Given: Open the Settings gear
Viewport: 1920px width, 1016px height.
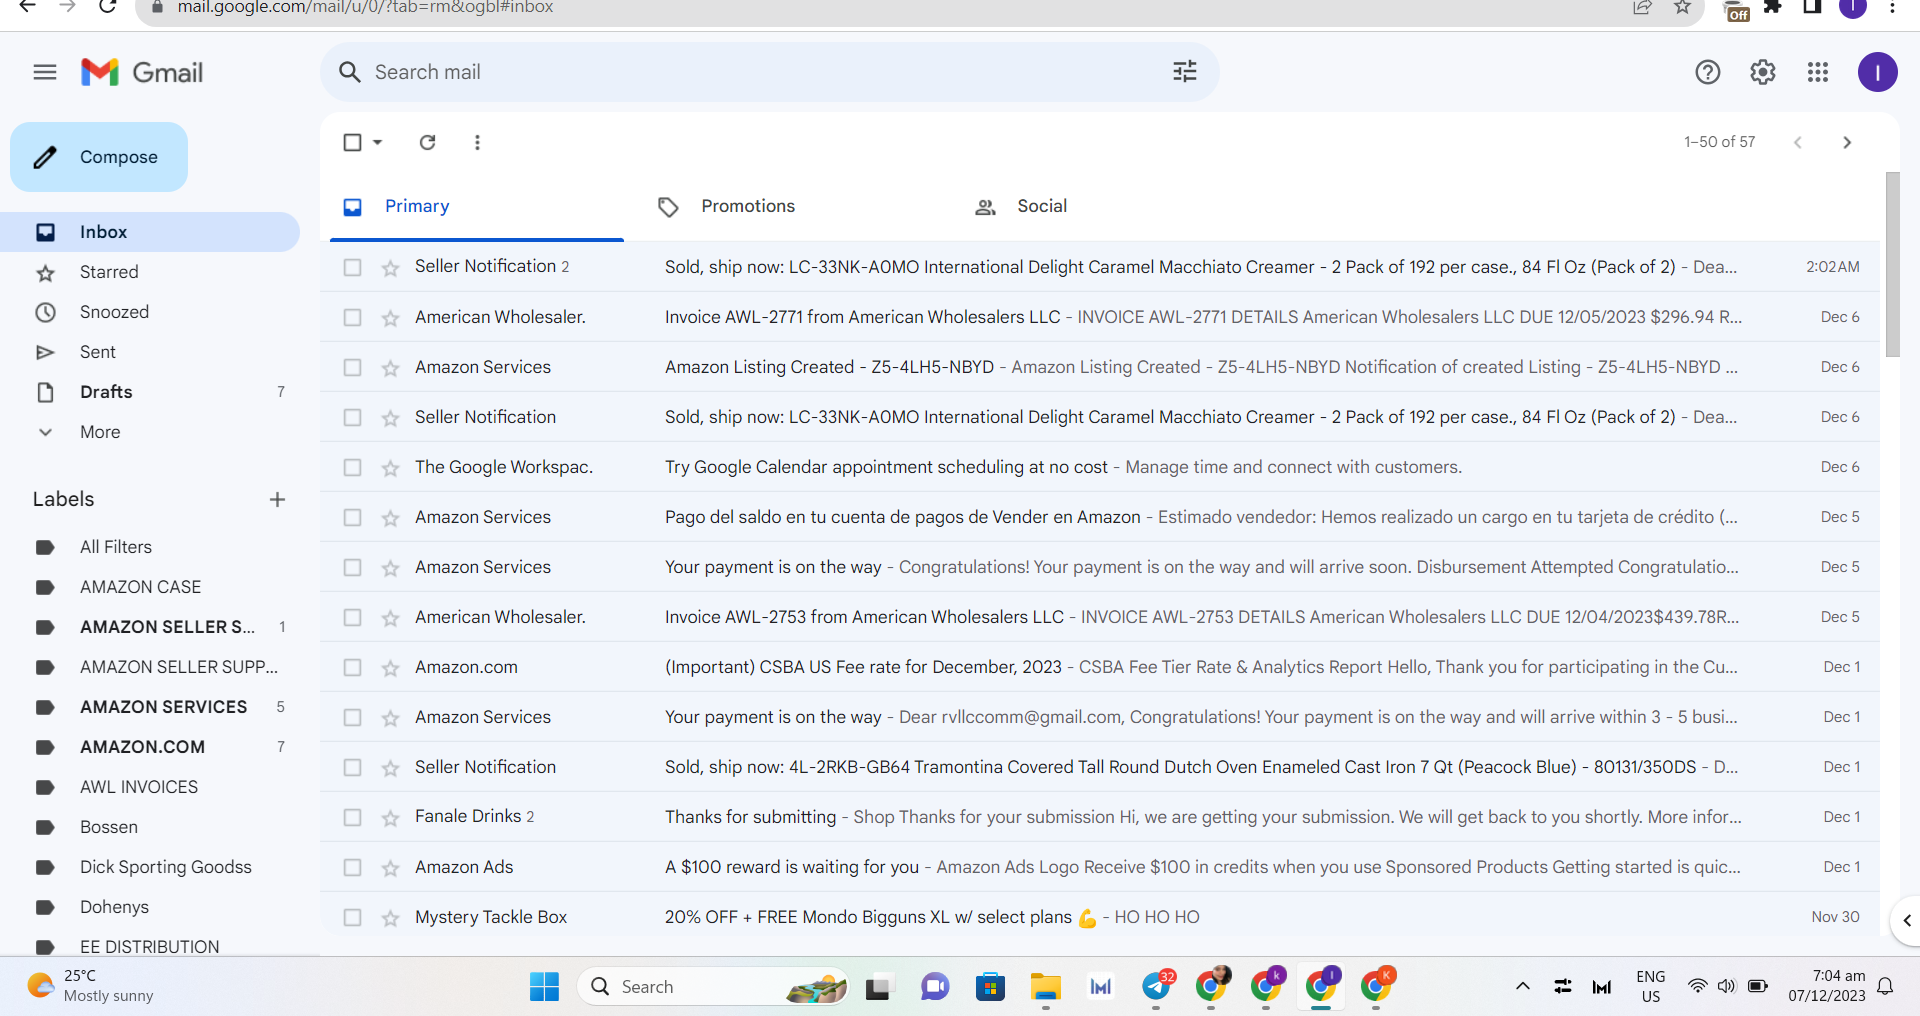Looking at the screenshot, I should (x=1763, y=72).
